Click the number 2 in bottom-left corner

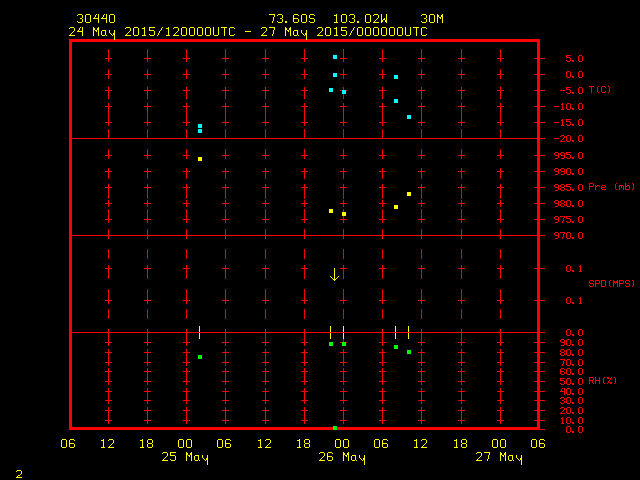(18, 472)
